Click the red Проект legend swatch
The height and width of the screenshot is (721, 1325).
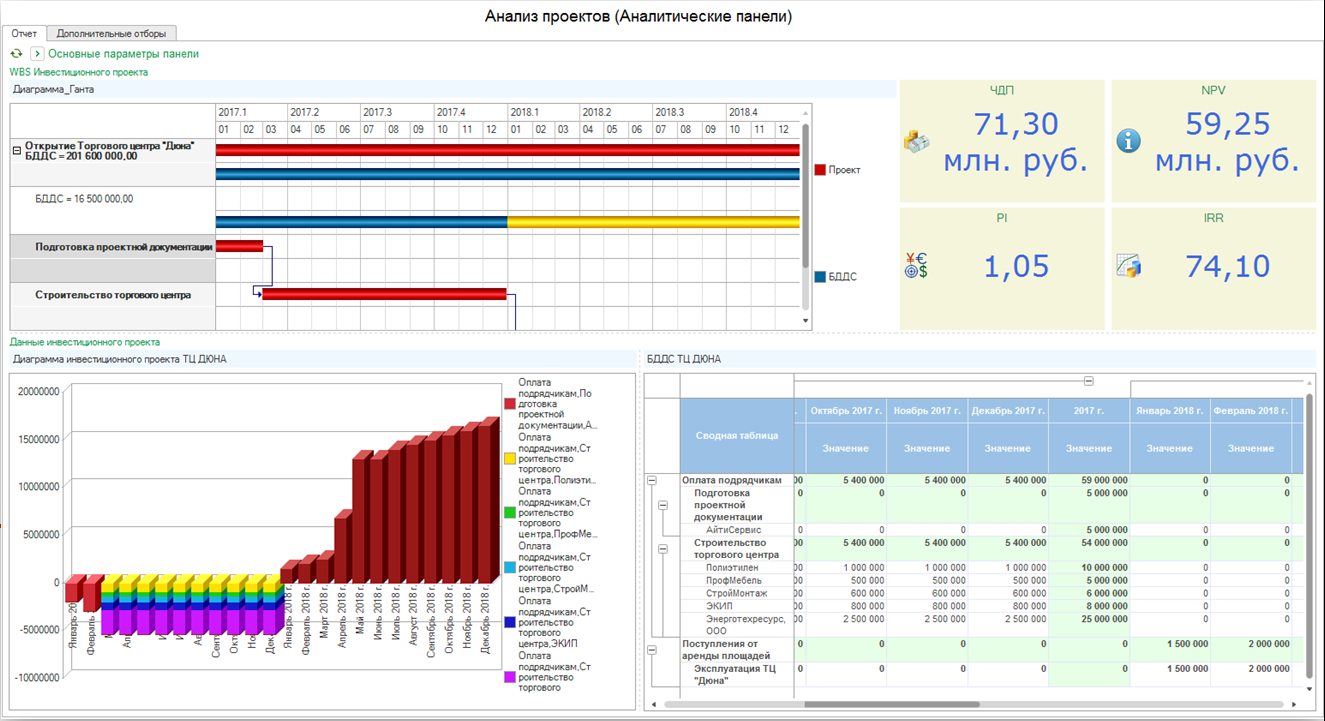pos(820,170)
